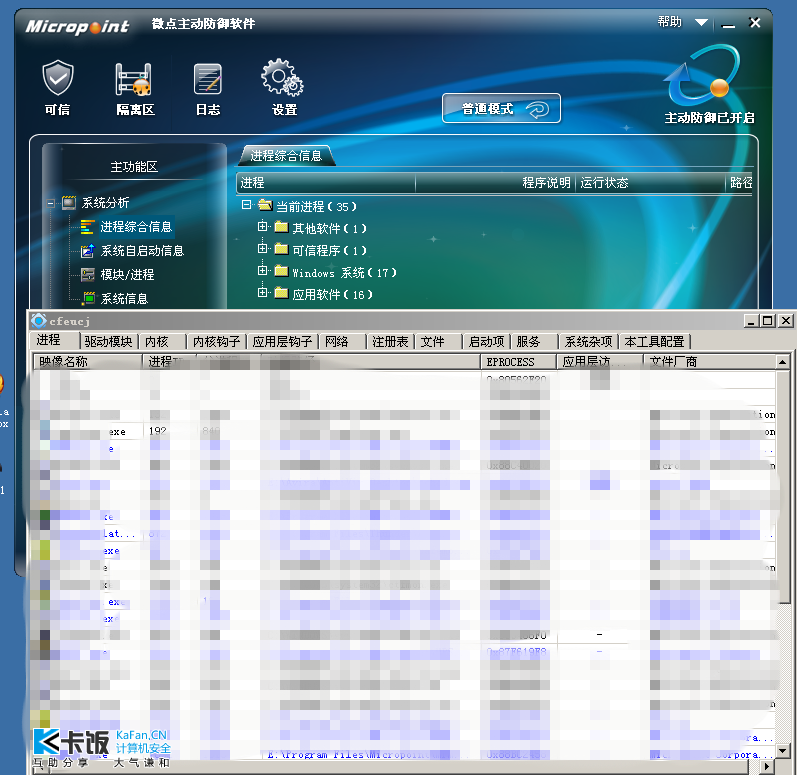Screen dimensions: 797x775
Task: Click the cfeucj window title icon
Action: click(x=39, y=321)
